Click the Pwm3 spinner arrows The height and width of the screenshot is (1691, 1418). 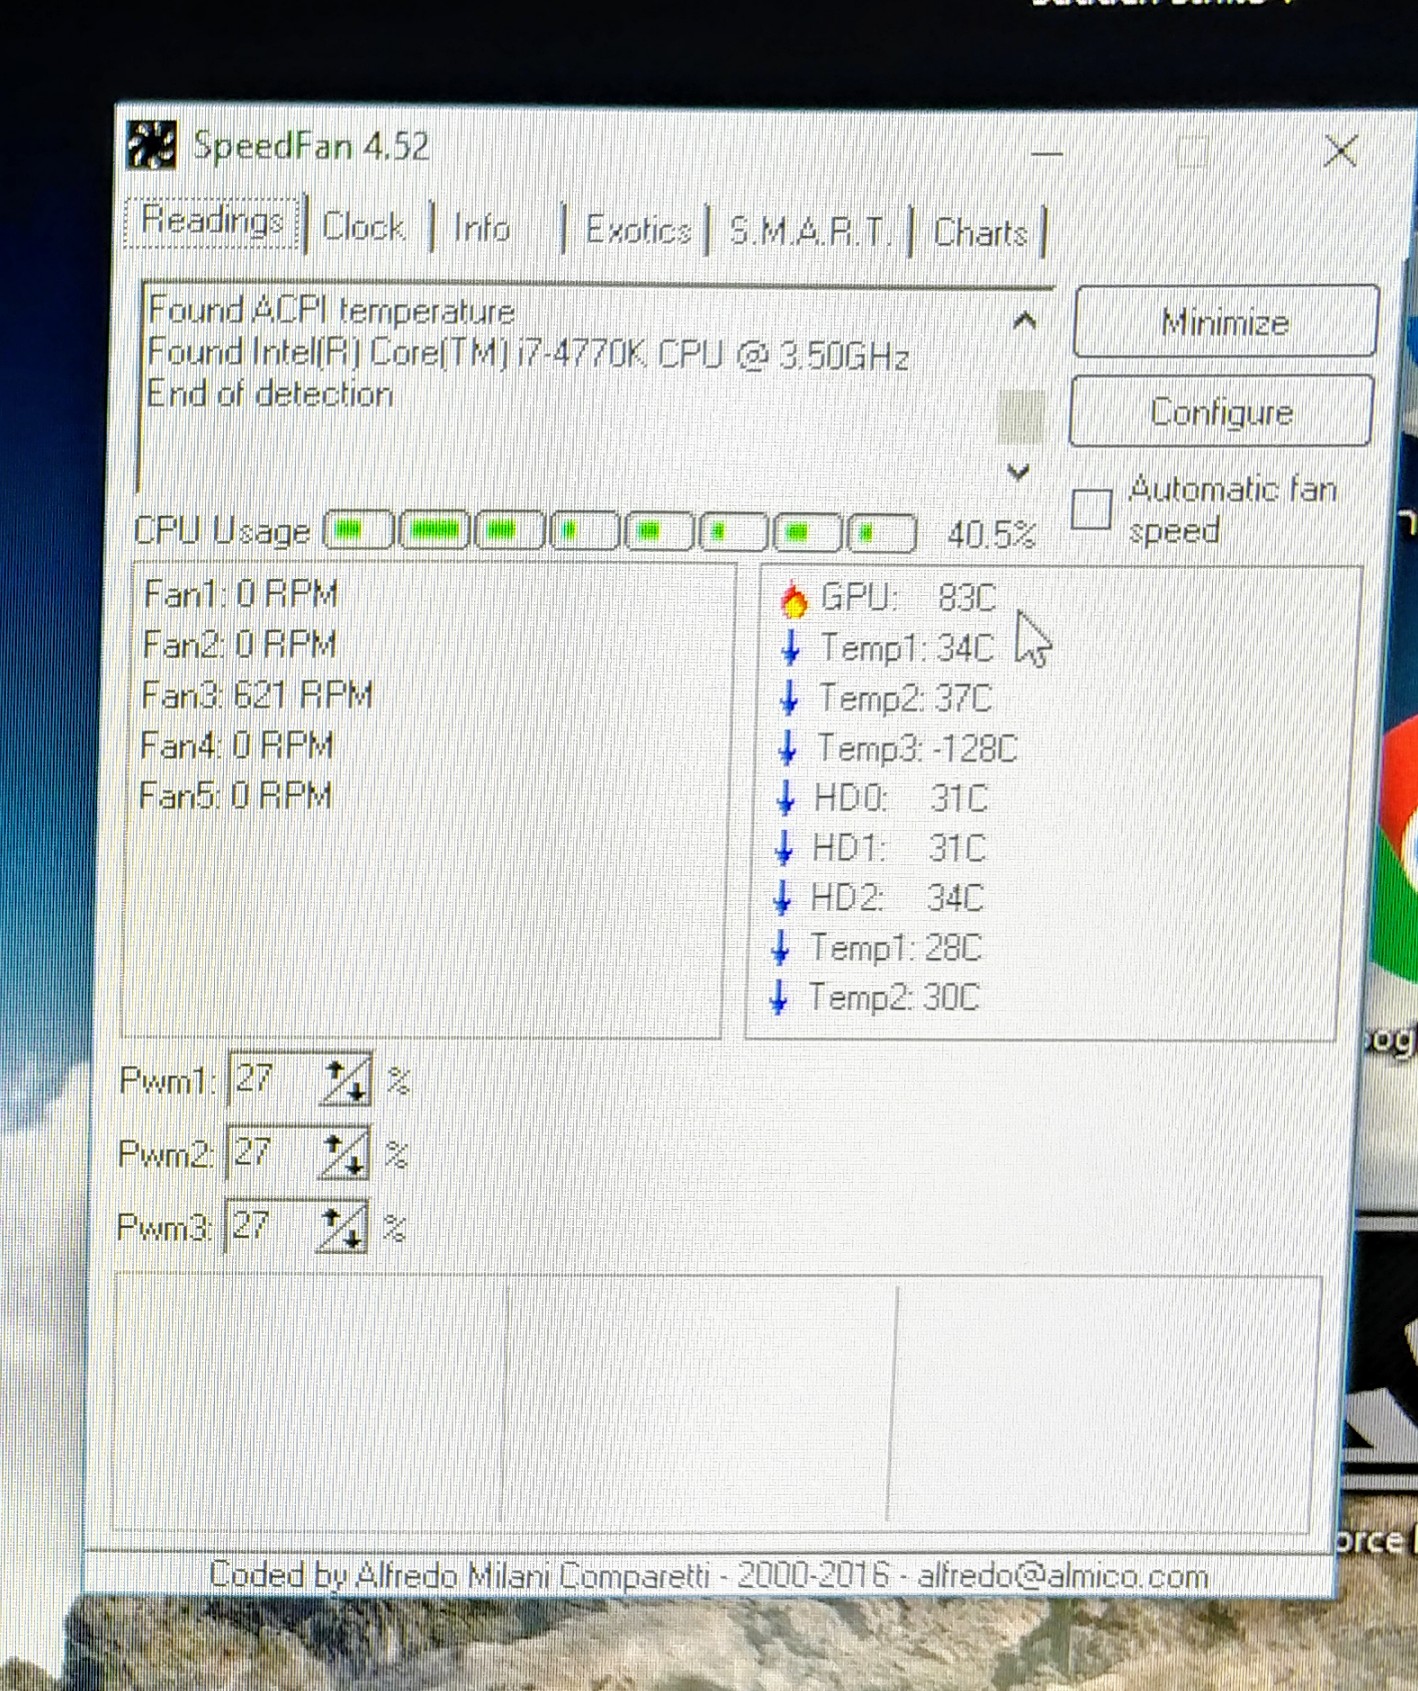tap(342, 1227)
